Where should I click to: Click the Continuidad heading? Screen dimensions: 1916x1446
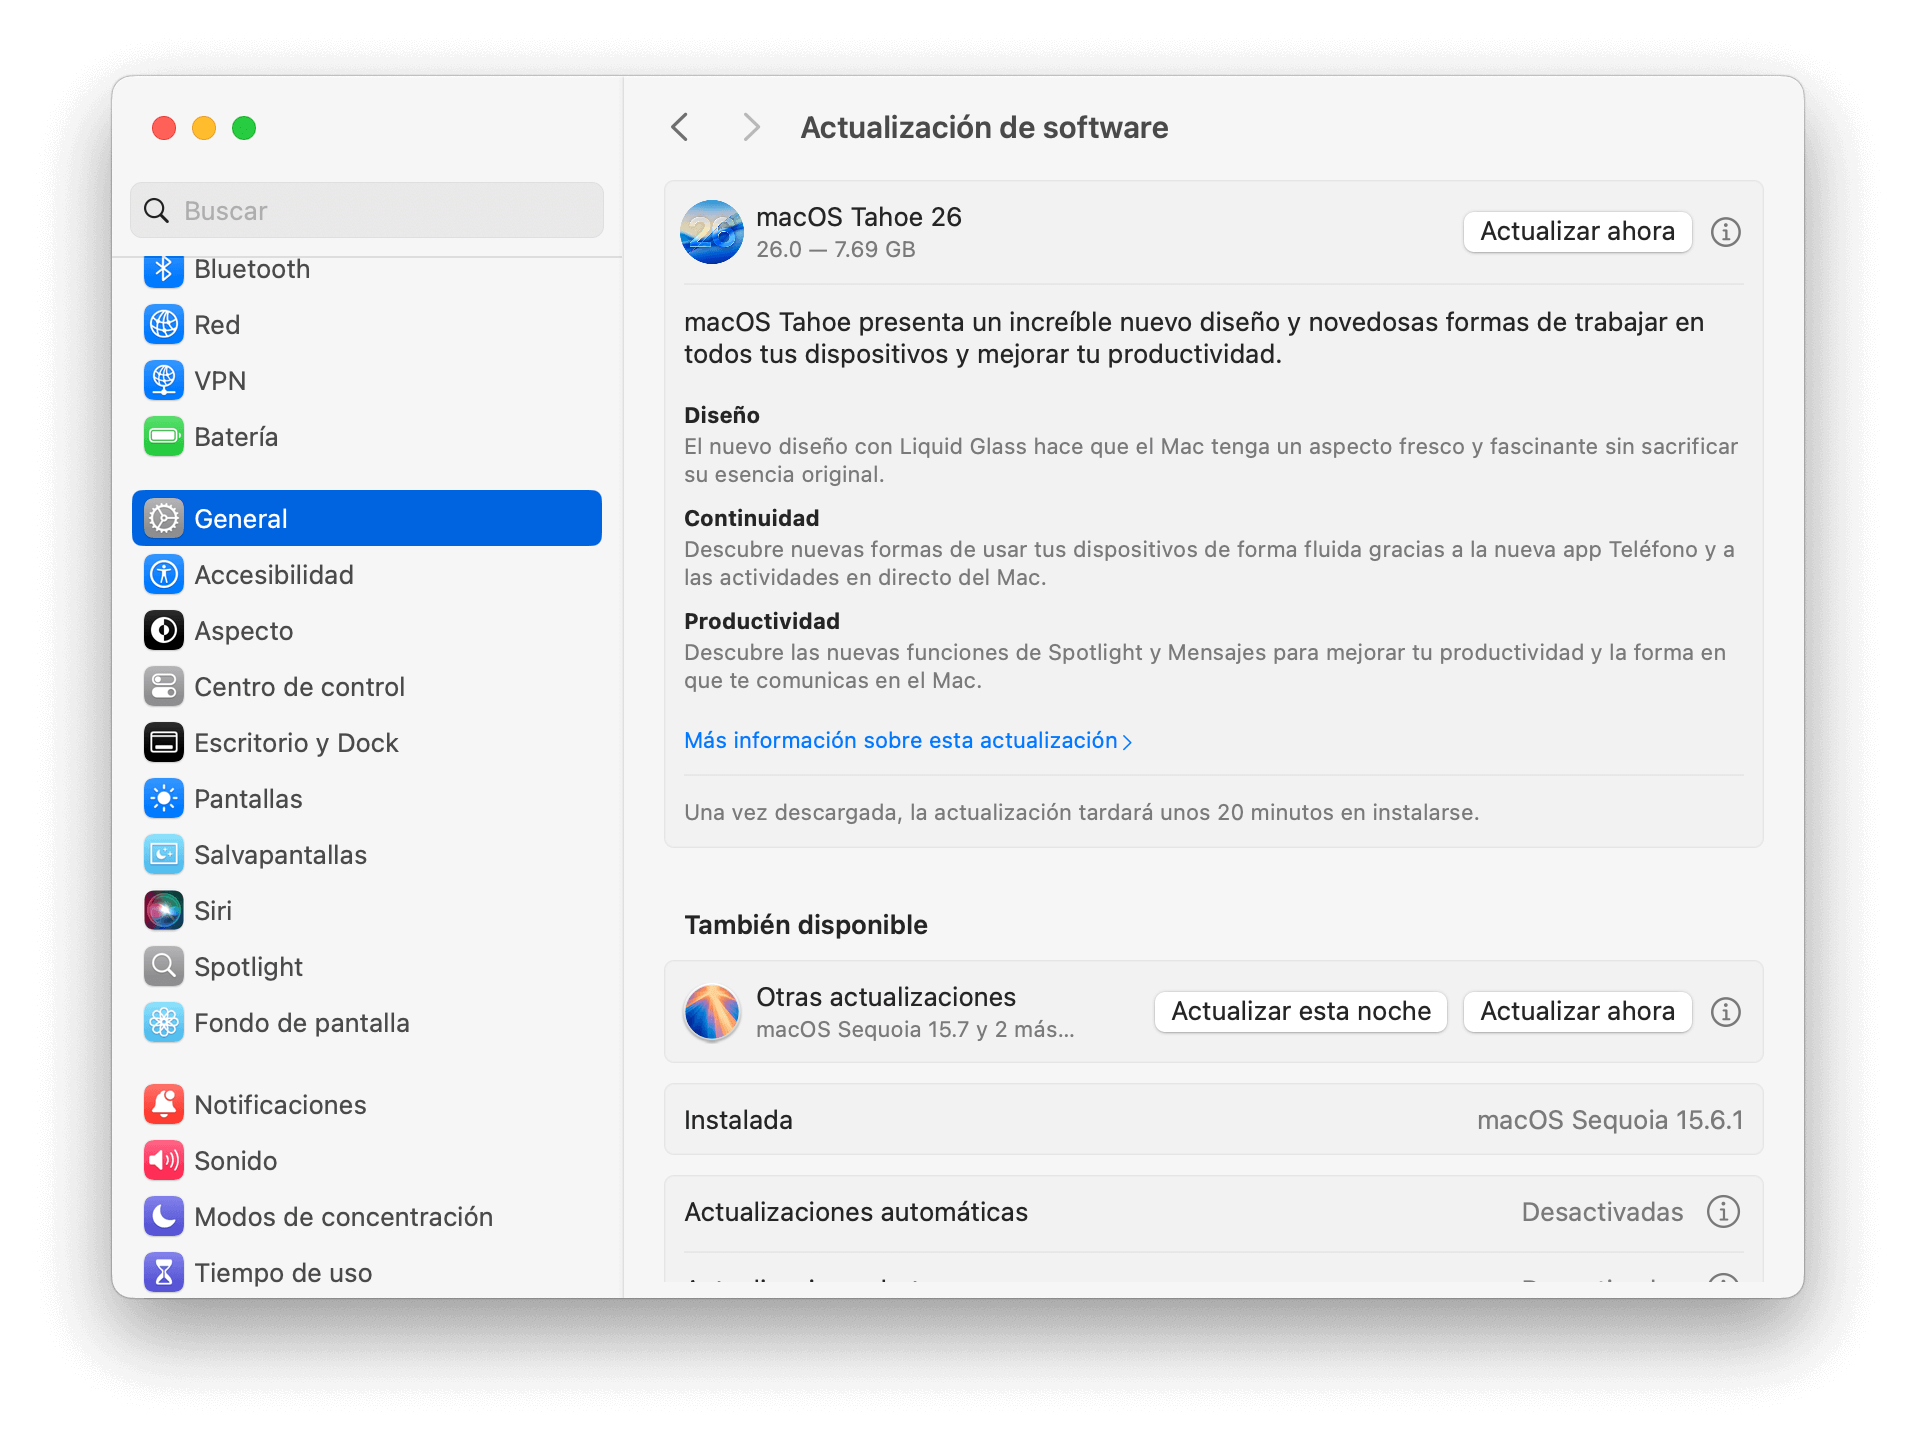point(752,518)
